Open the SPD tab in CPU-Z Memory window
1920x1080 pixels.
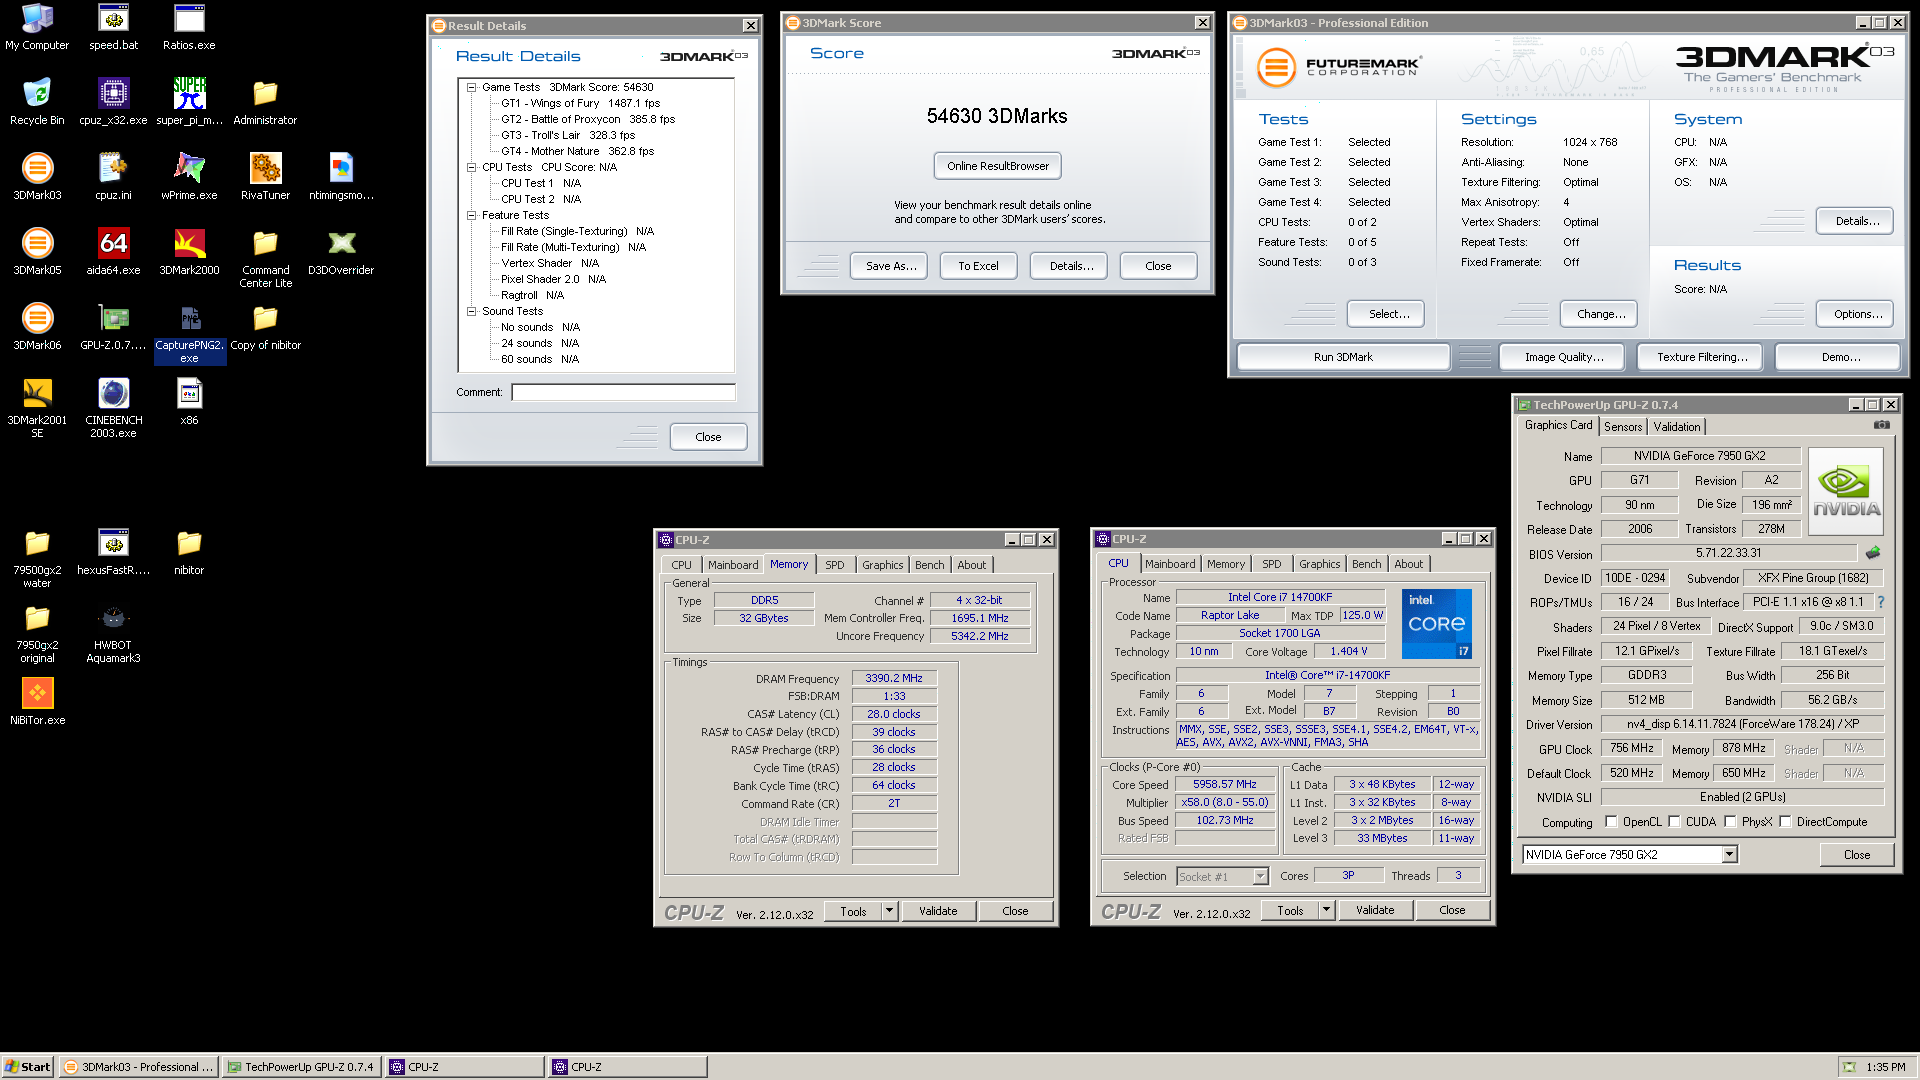point(835,565)
